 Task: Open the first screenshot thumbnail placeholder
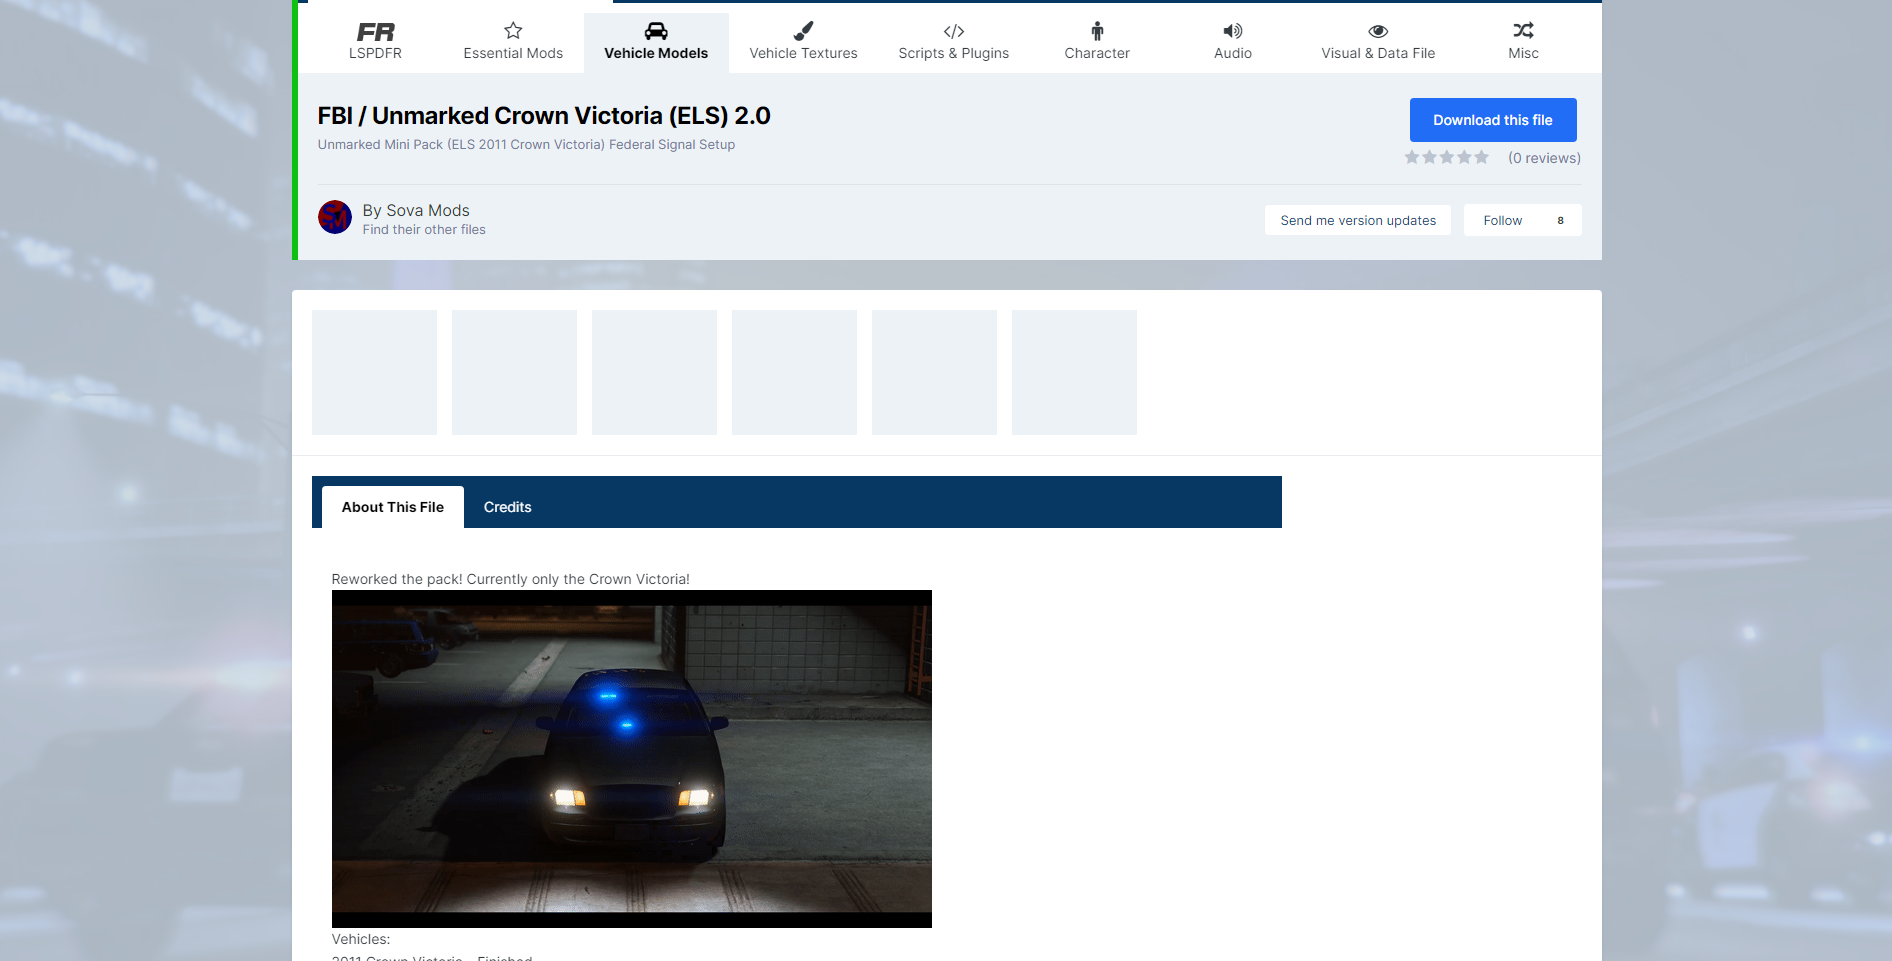pos(374,372)
